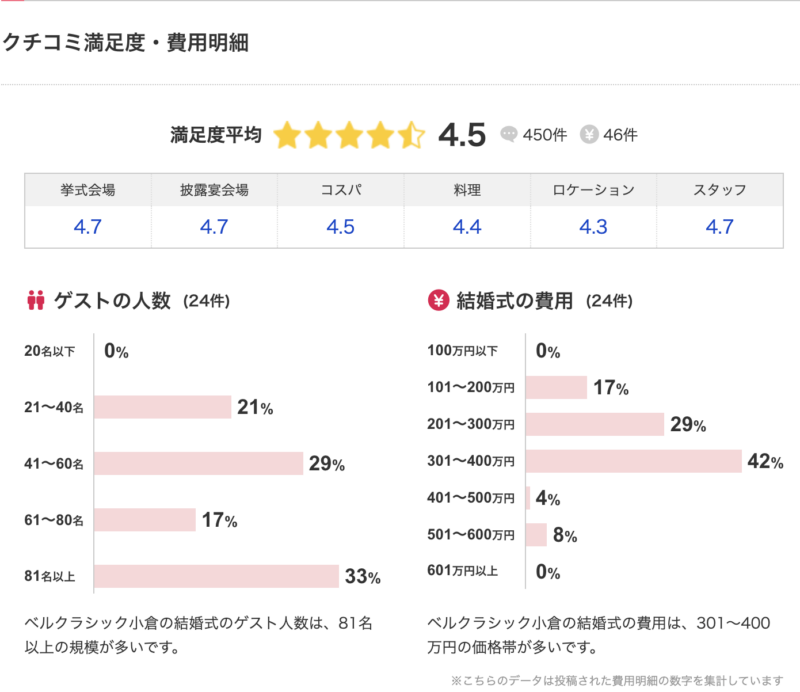The width and height of the screenshot is (800, 692).
Task: Click the 101〜200万円 17% bar
Action: point(556,387)
